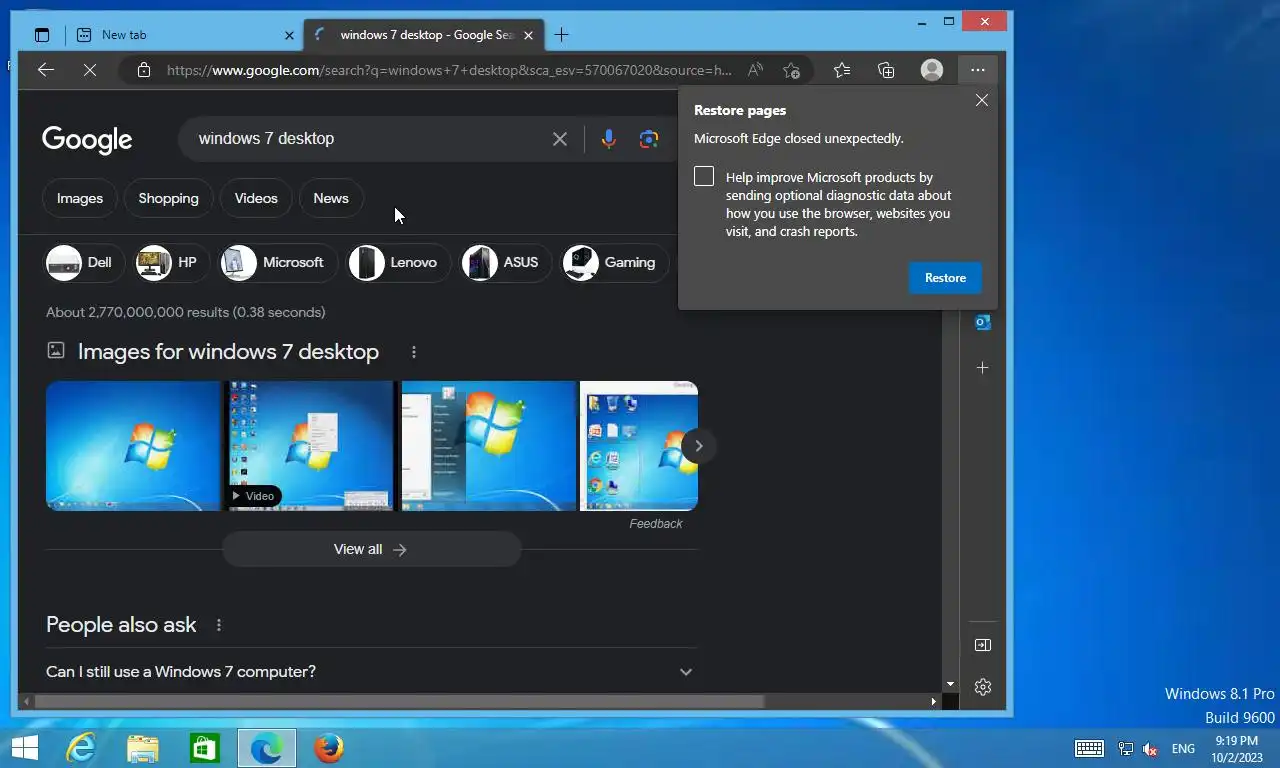This screenshot has height=768, width=1280.
Task: Expand Can I still use a Windows 7 computer
Action: click(x=370, y=672)
